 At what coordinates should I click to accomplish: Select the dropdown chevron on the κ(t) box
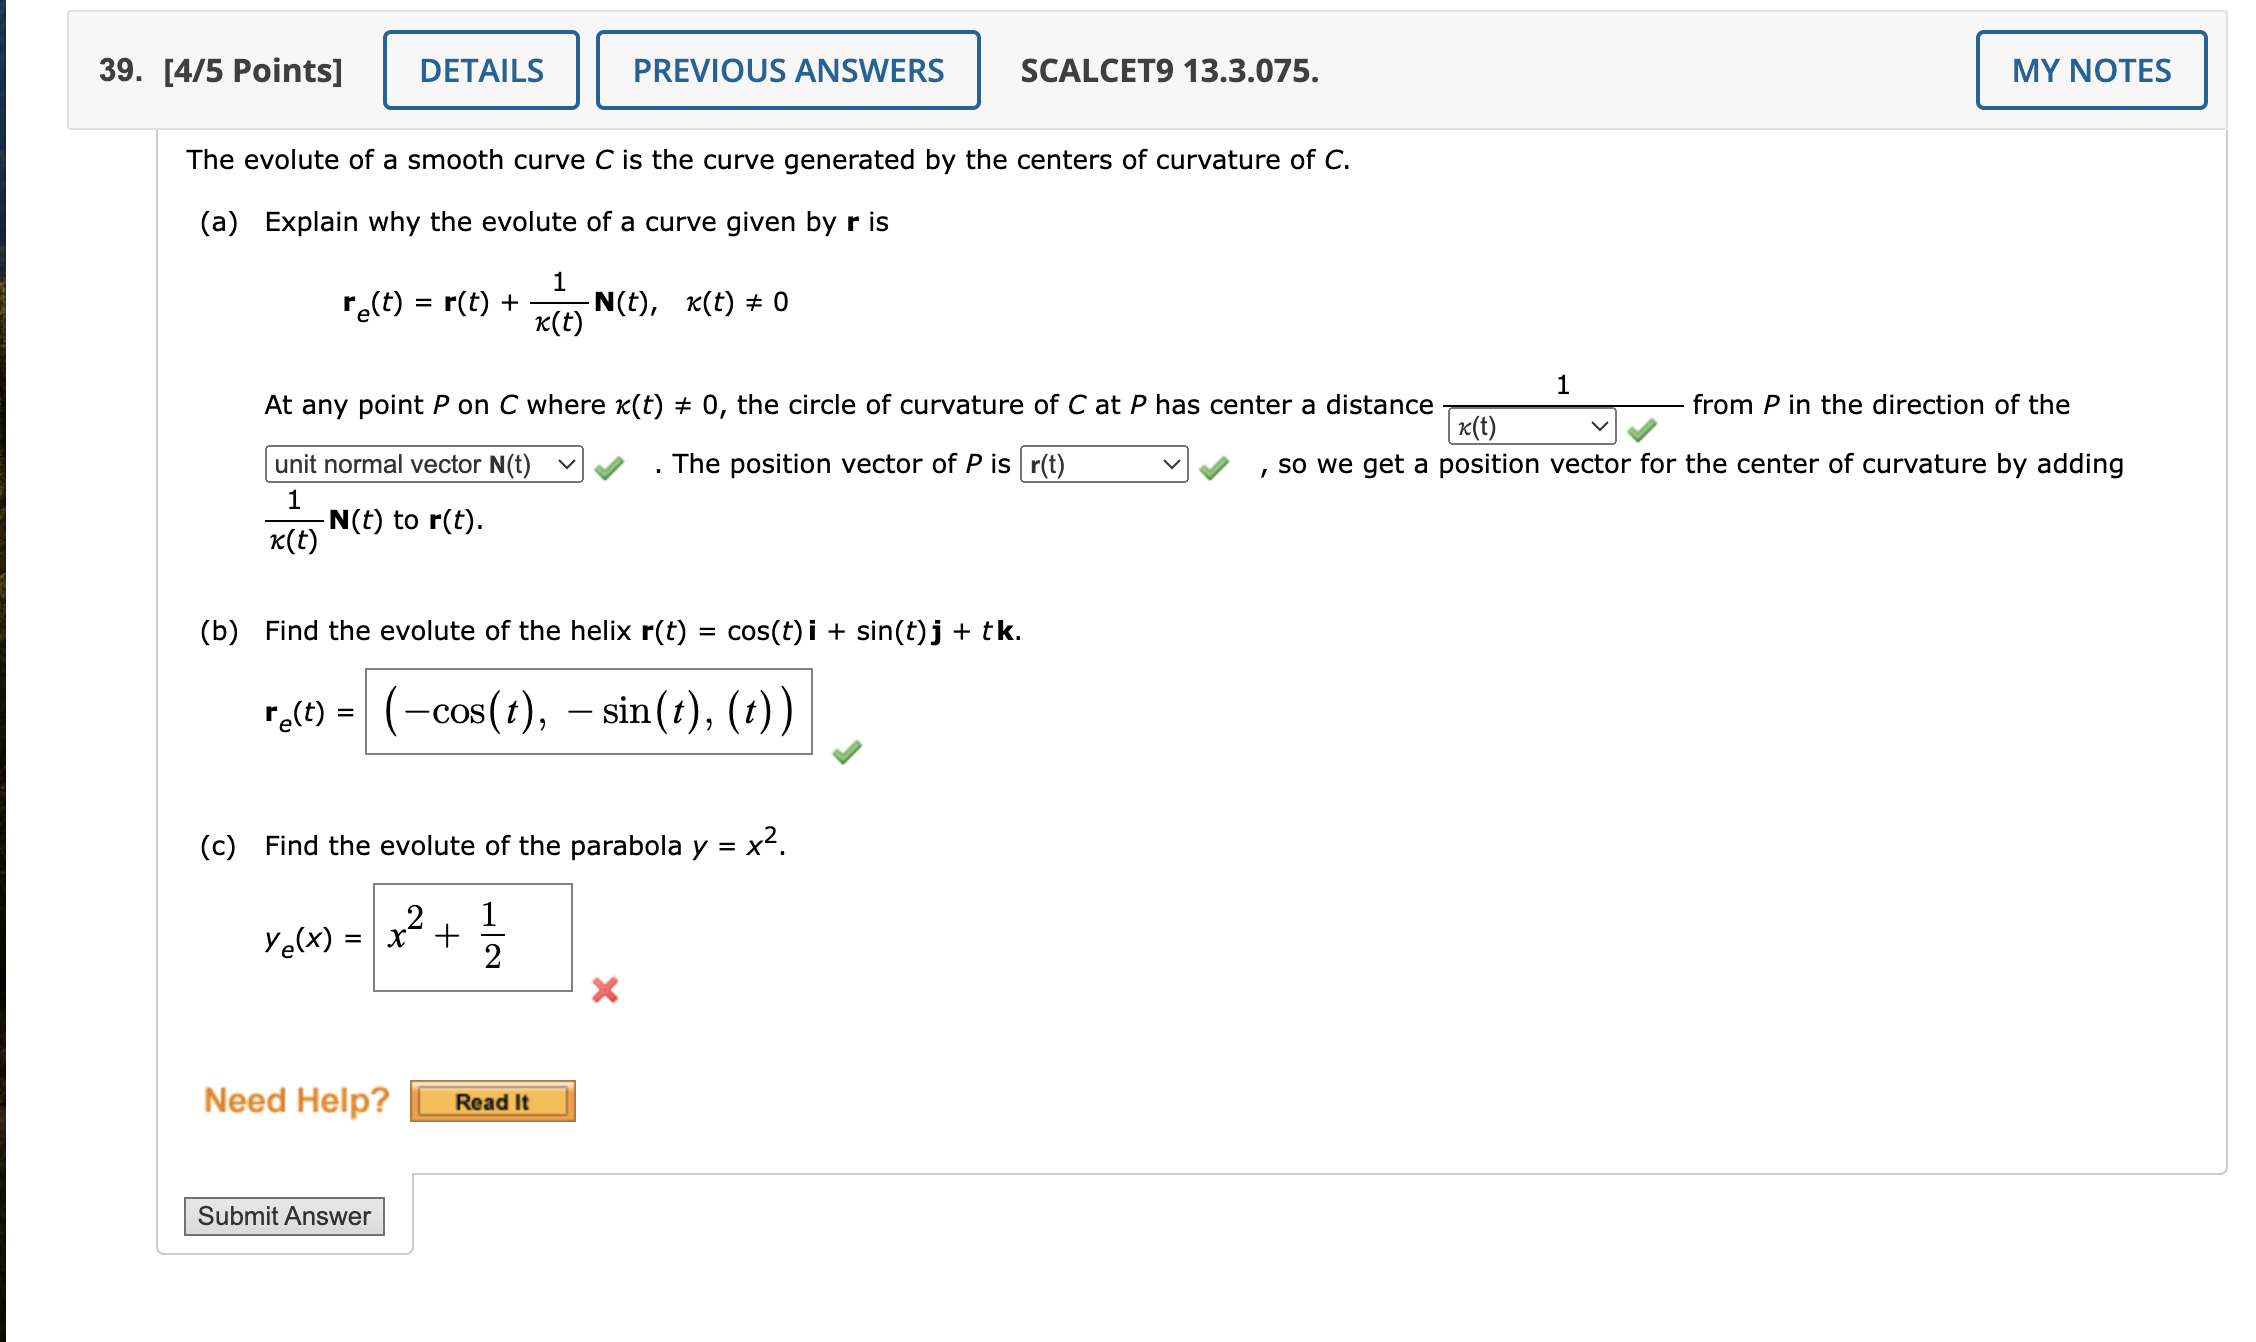(1598, 427)
